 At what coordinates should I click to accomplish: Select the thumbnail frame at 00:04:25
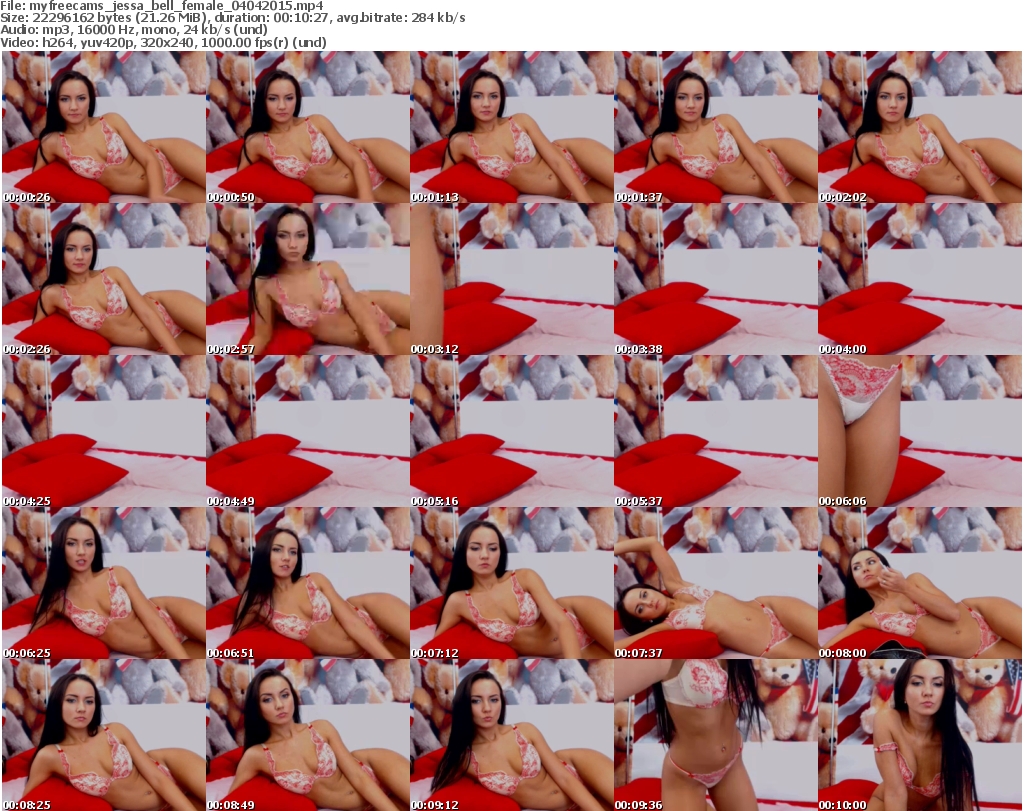[x=104, y=432]
